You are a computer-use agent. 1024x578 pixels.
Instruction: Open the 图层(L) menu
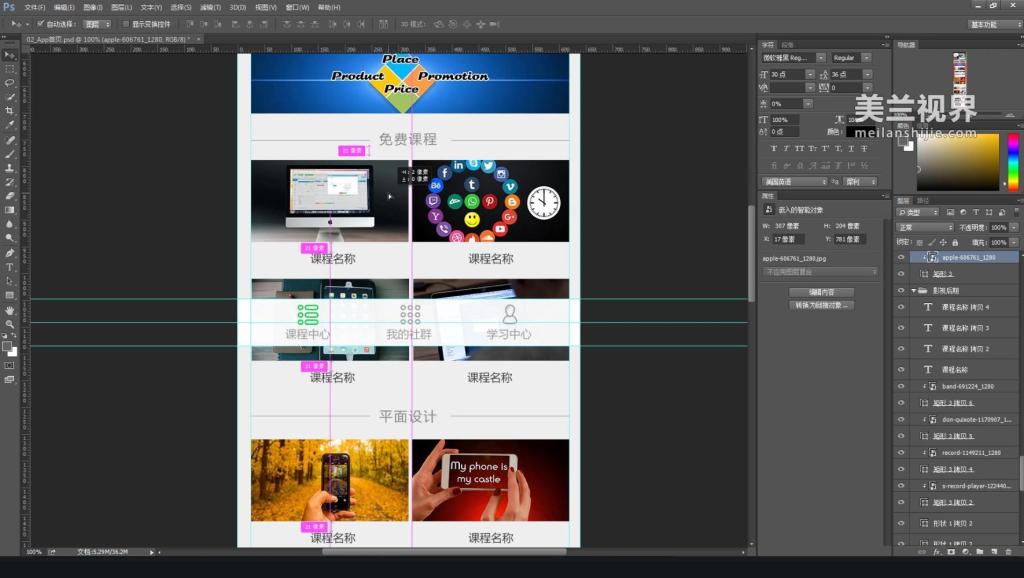pos(121,7)
